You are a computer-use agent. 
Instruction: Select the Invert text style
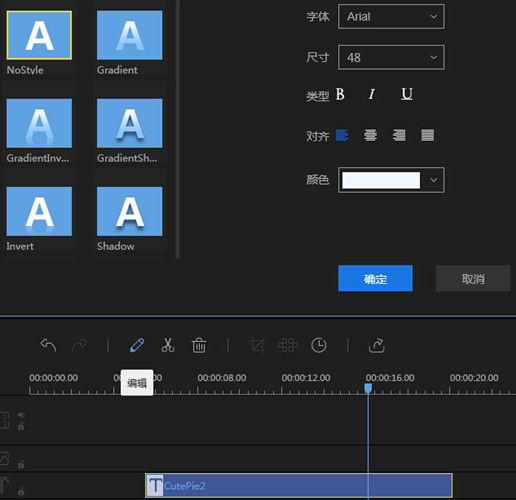[x=39, y=211]
